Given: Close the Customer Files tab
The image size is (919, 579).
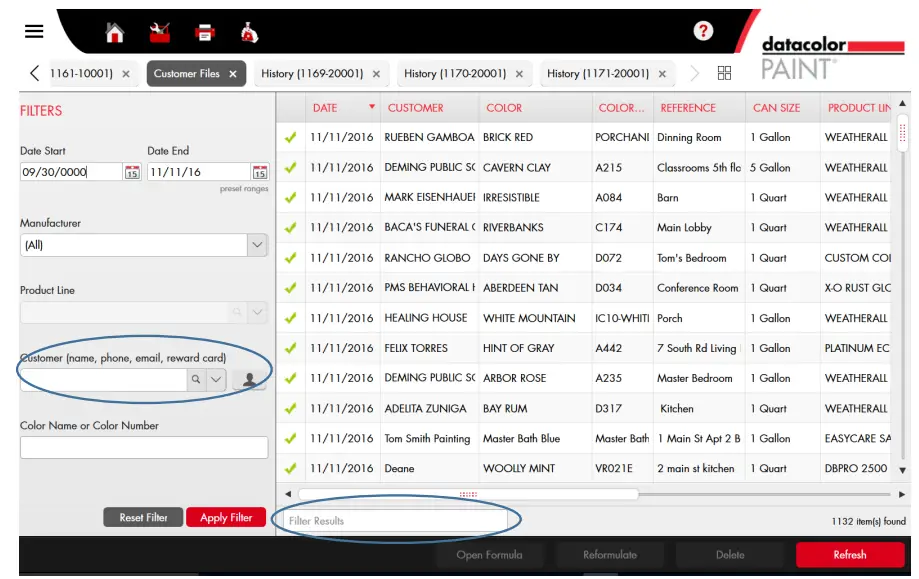Looking at the screenshot, I should [x=233, y=74].
